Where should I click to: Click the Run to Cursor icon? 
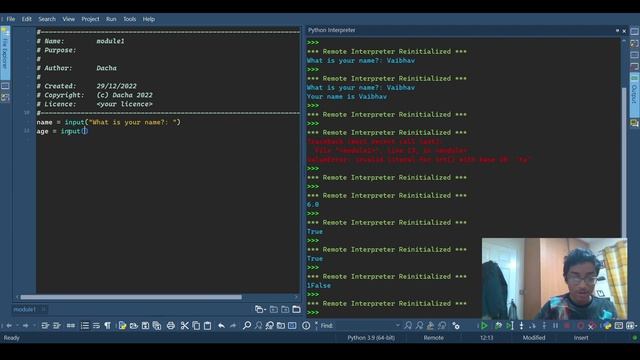click(509, 326)
